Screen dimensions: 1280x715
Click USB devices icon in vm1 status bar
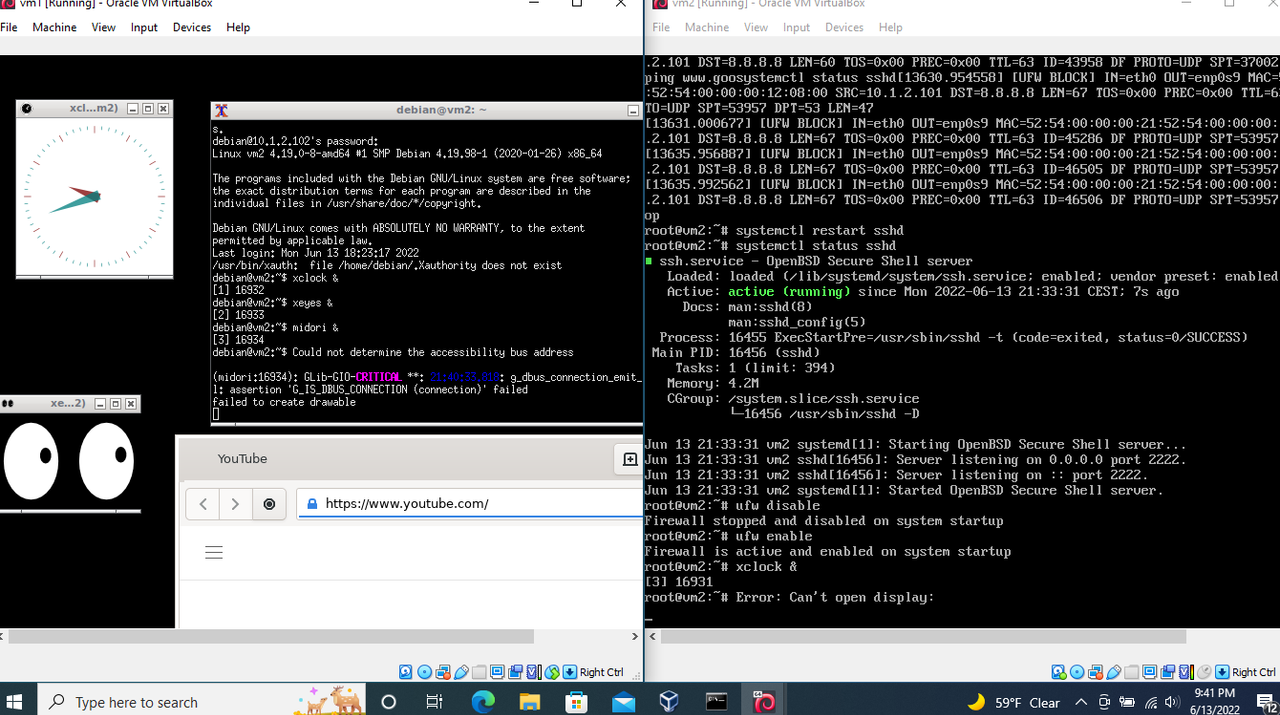tap(461, 672)
